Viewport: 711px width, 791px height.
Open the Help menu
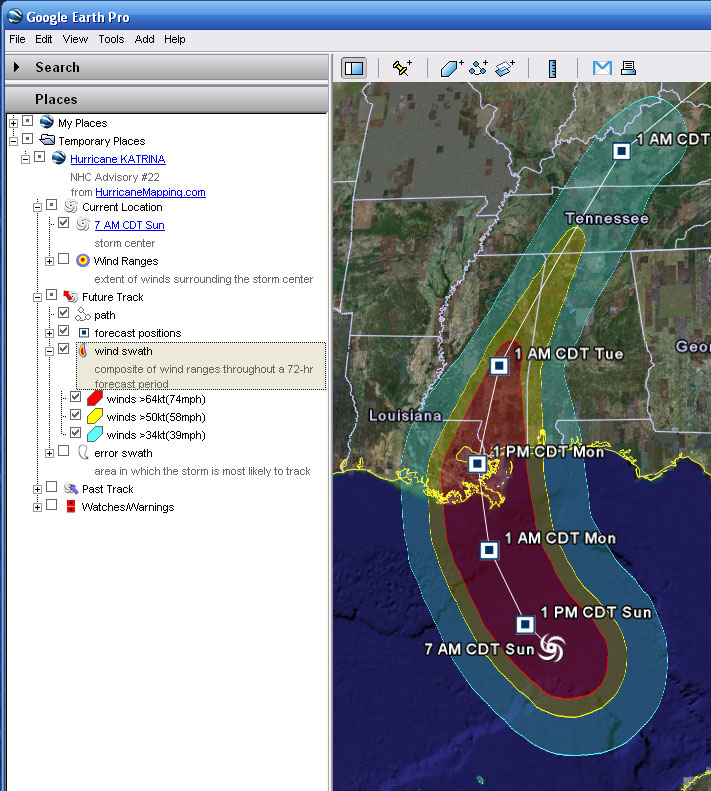pyautogui.click(x=175, y=39)
